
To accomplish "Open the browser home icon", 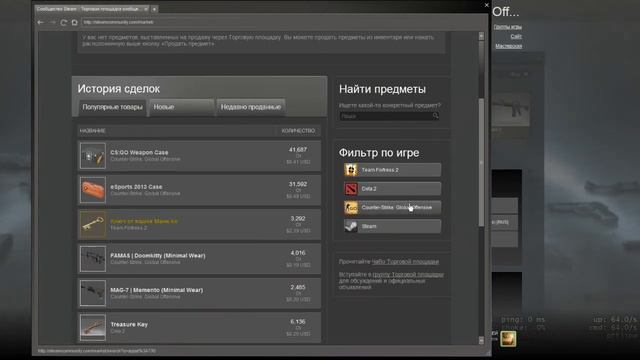I will click(x=74, y=22).
